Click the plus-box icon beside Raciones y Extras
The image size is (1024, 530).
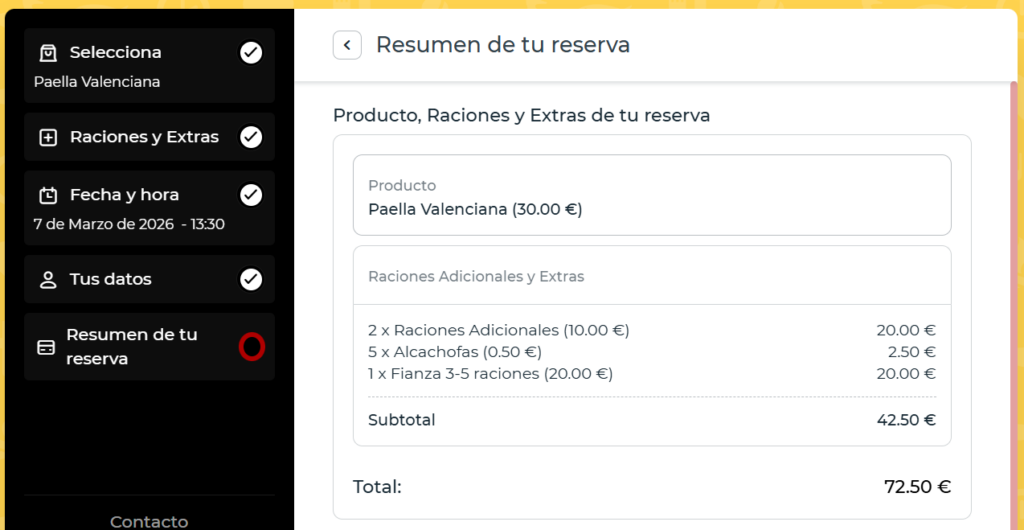tap(48, 138)
